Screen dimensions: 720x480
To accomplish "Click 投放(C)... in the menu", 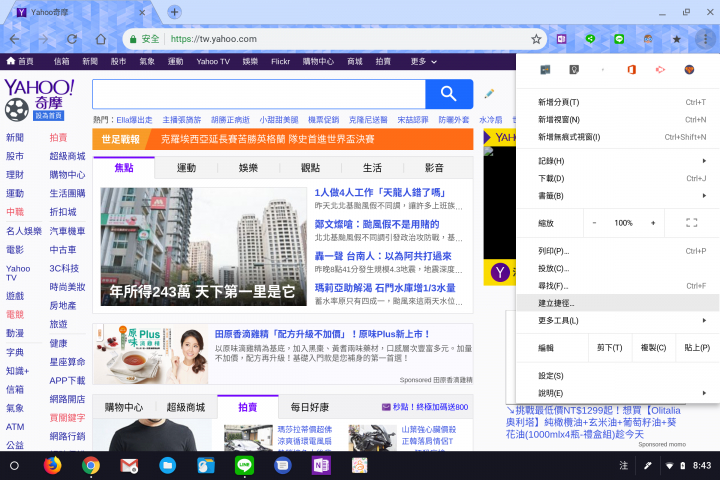I will pyautogui.click(x=618, y=268).
